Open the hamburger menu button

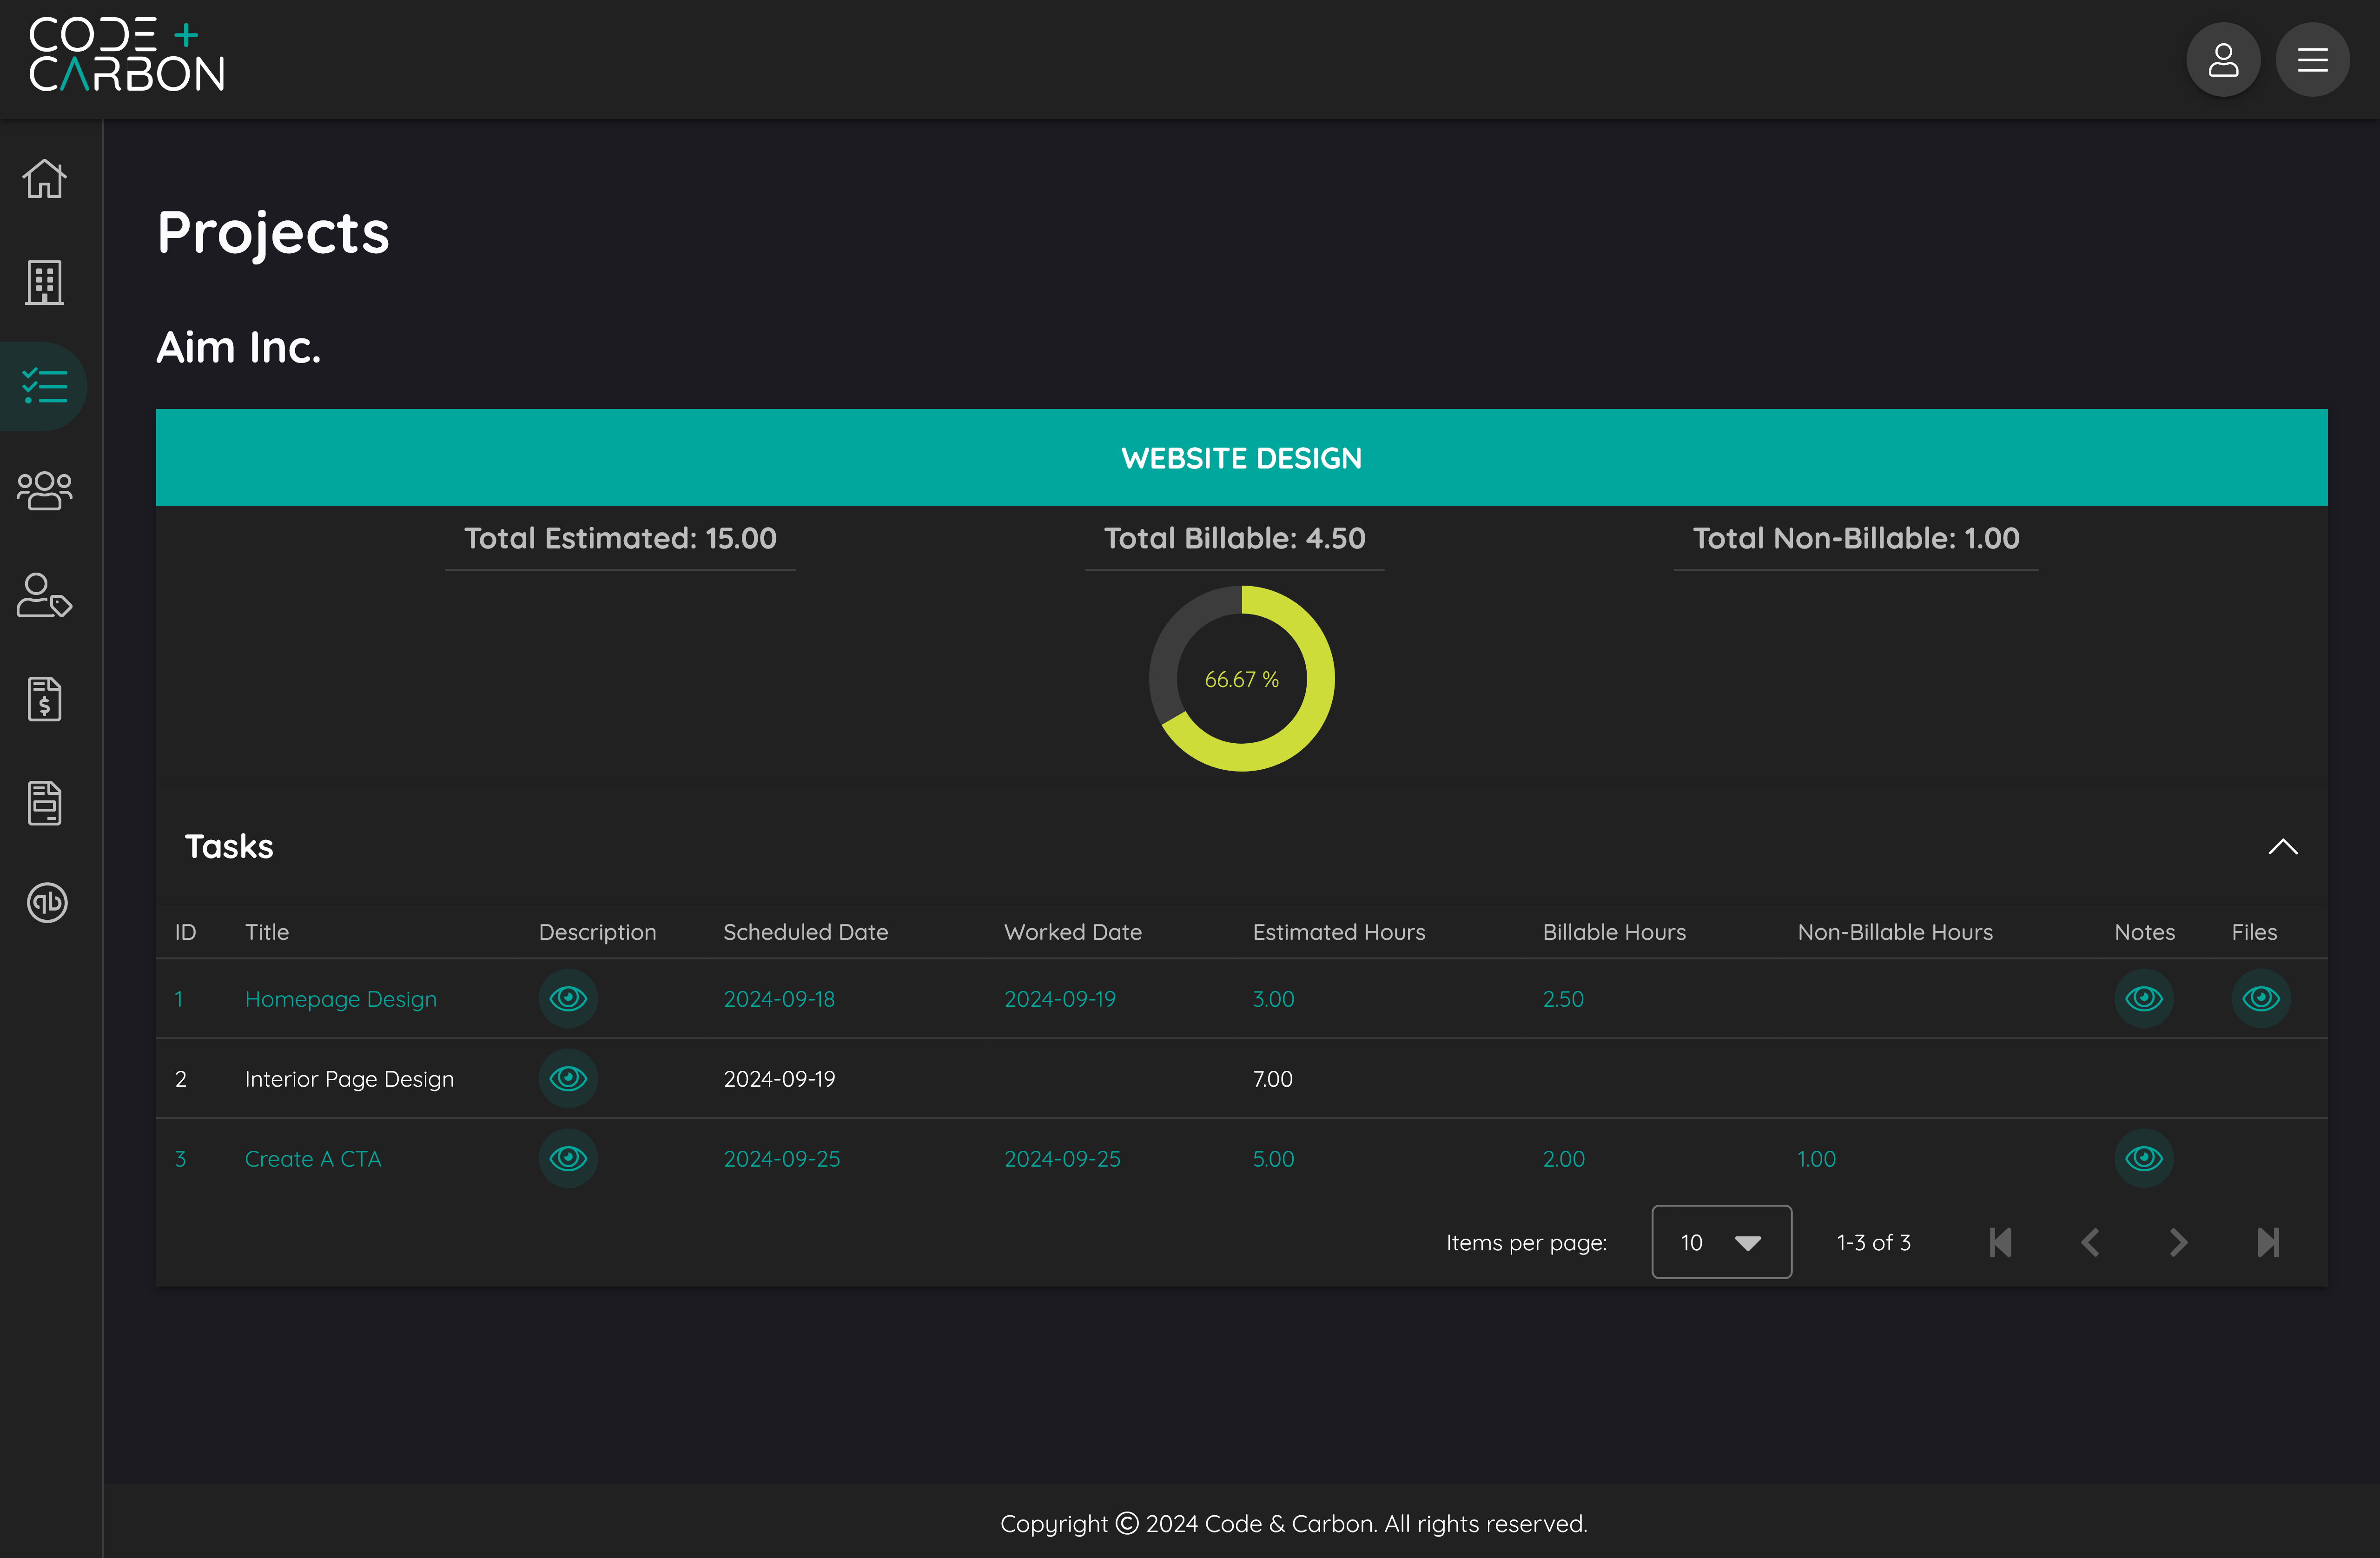coord(2313,60)
